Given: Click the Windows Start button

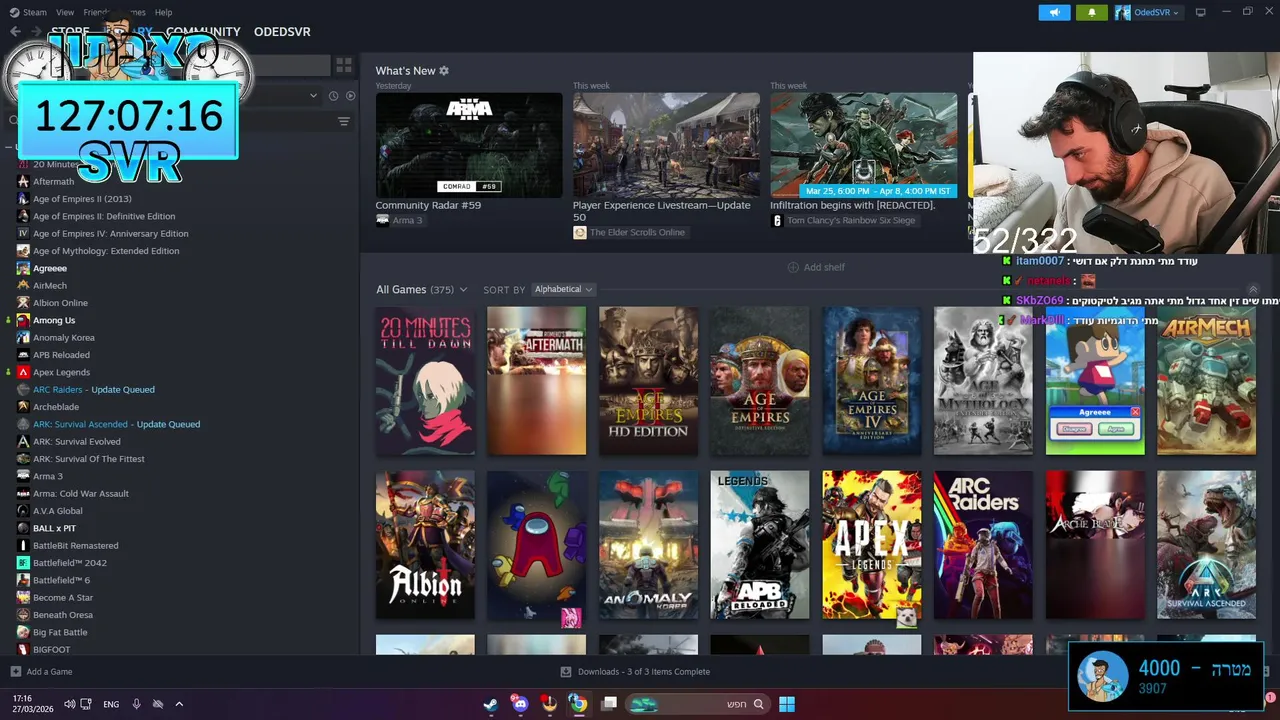Looking at the screenshot, I should coord(787,704).
